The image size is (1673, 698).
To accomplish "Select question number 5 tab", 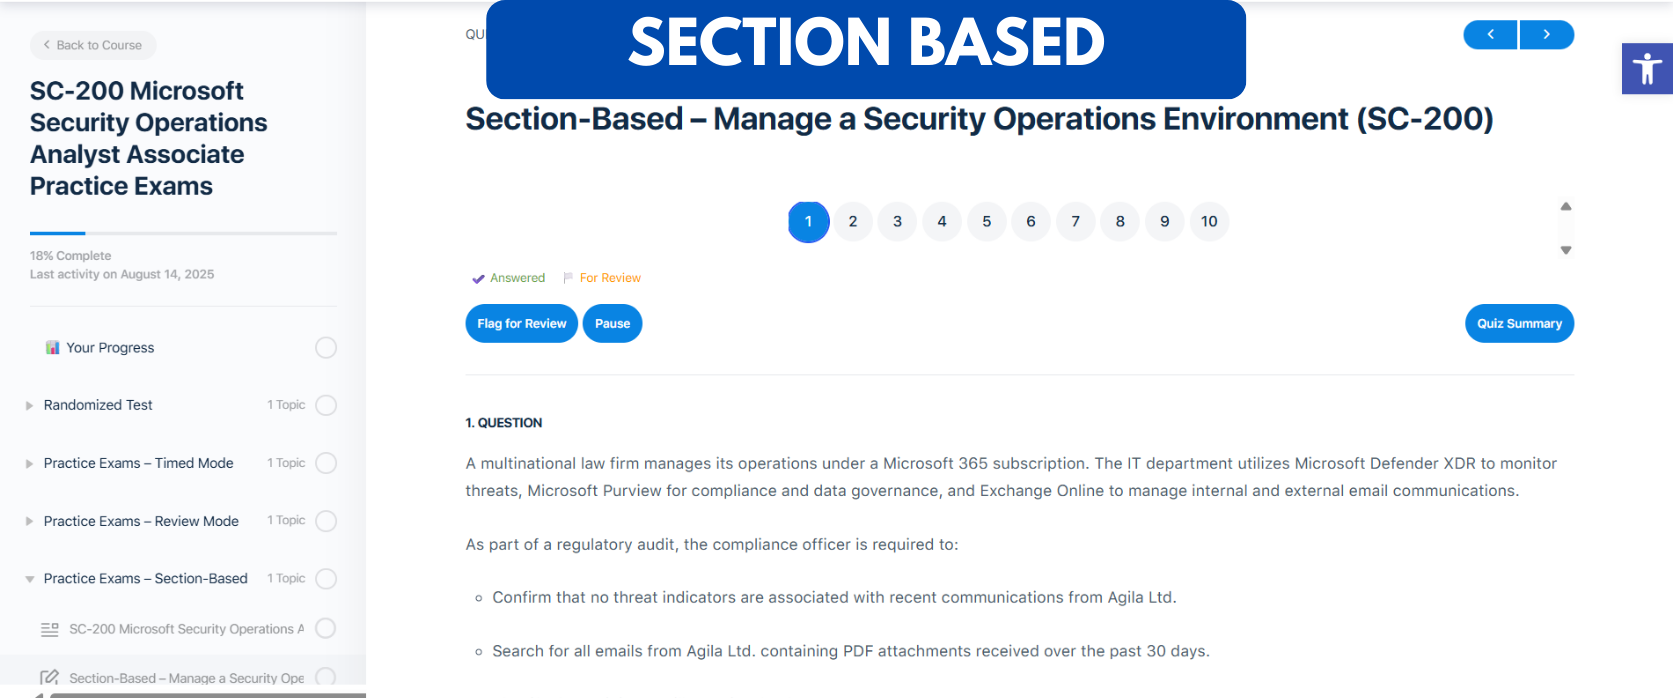I will (x=986, y=221).
